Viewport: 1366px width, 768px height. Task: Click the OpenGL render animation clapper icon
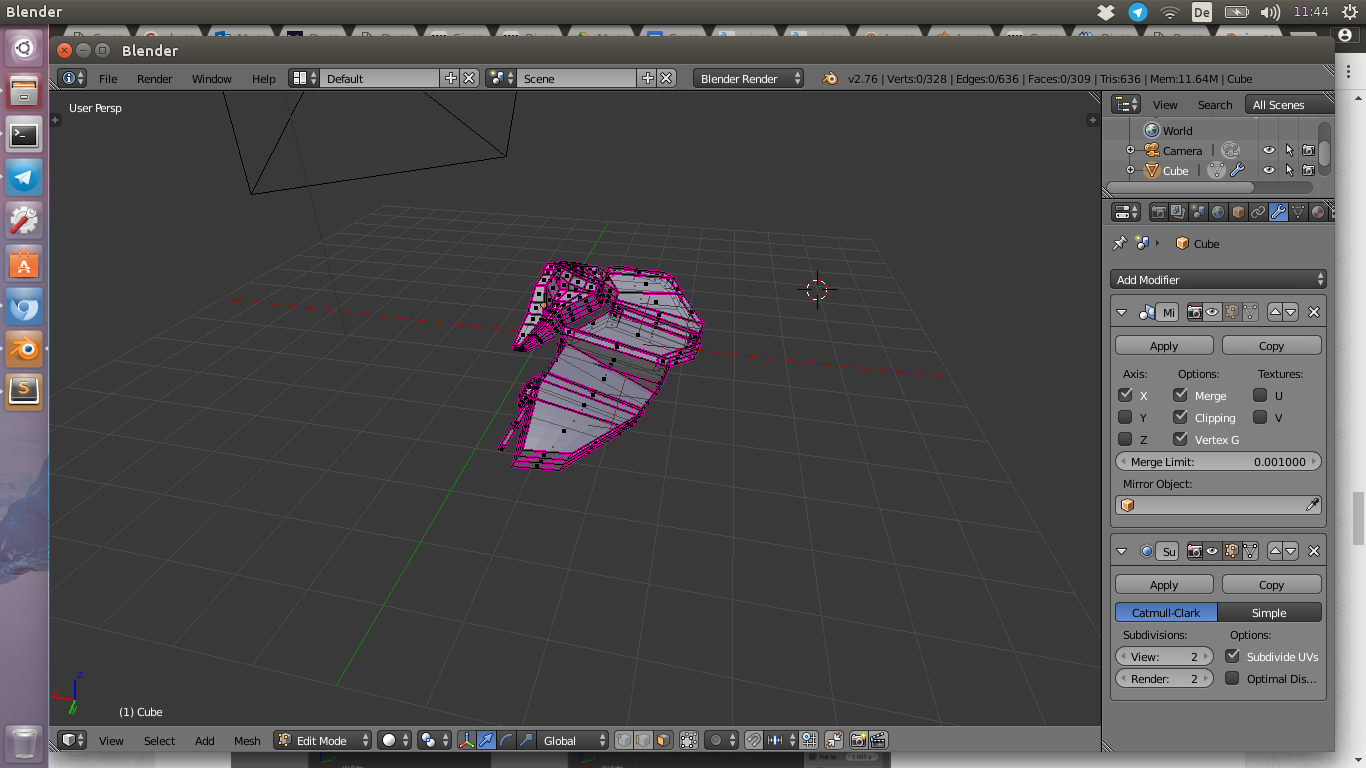tap(878, 740)
